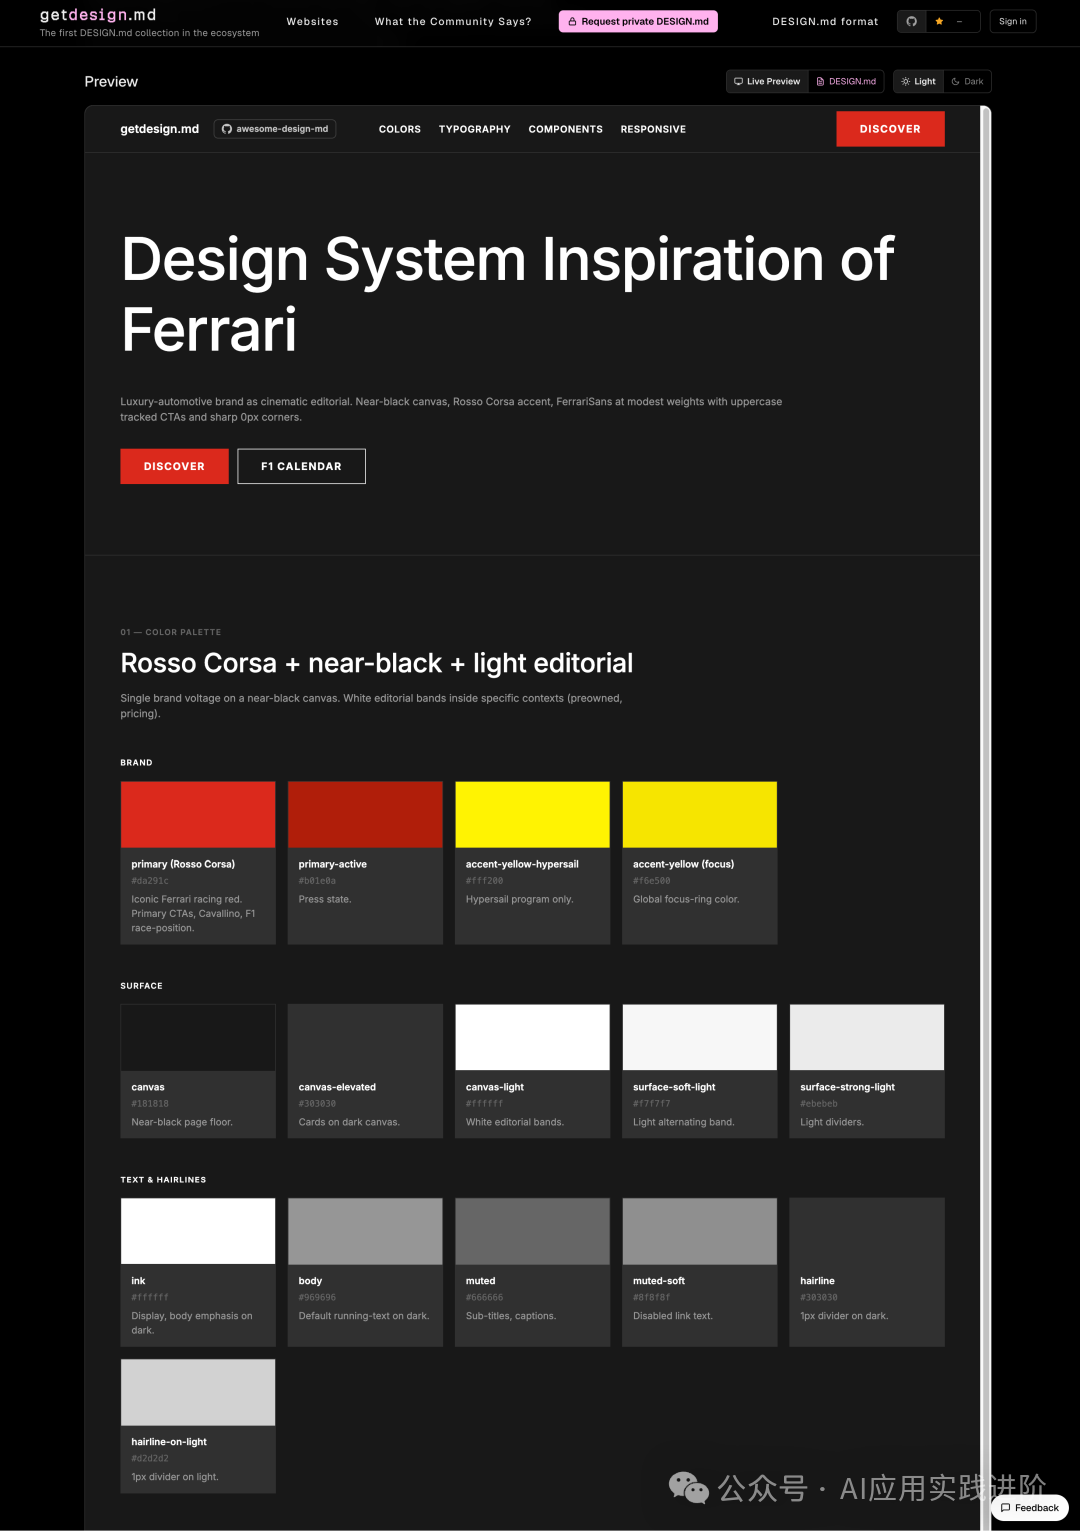Click the ink white swatch
Viewport: 1080px width, 1531px height.
tap(198, 1231)
